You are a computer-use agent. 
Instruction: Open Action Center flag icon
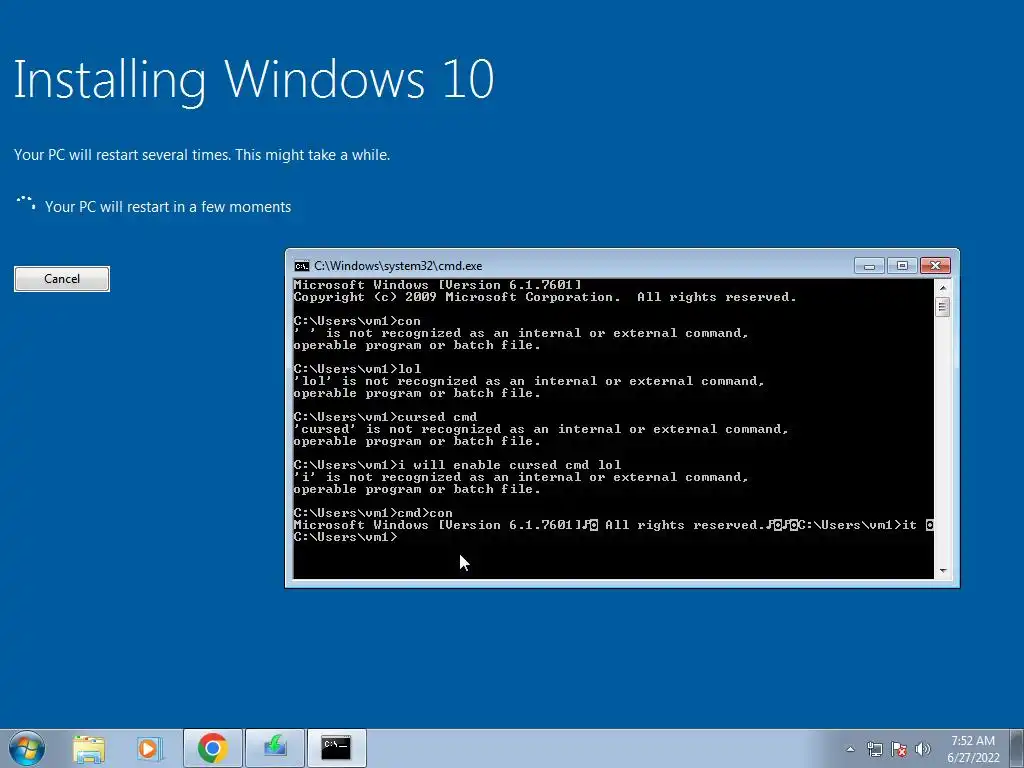[x=899, y=749]
